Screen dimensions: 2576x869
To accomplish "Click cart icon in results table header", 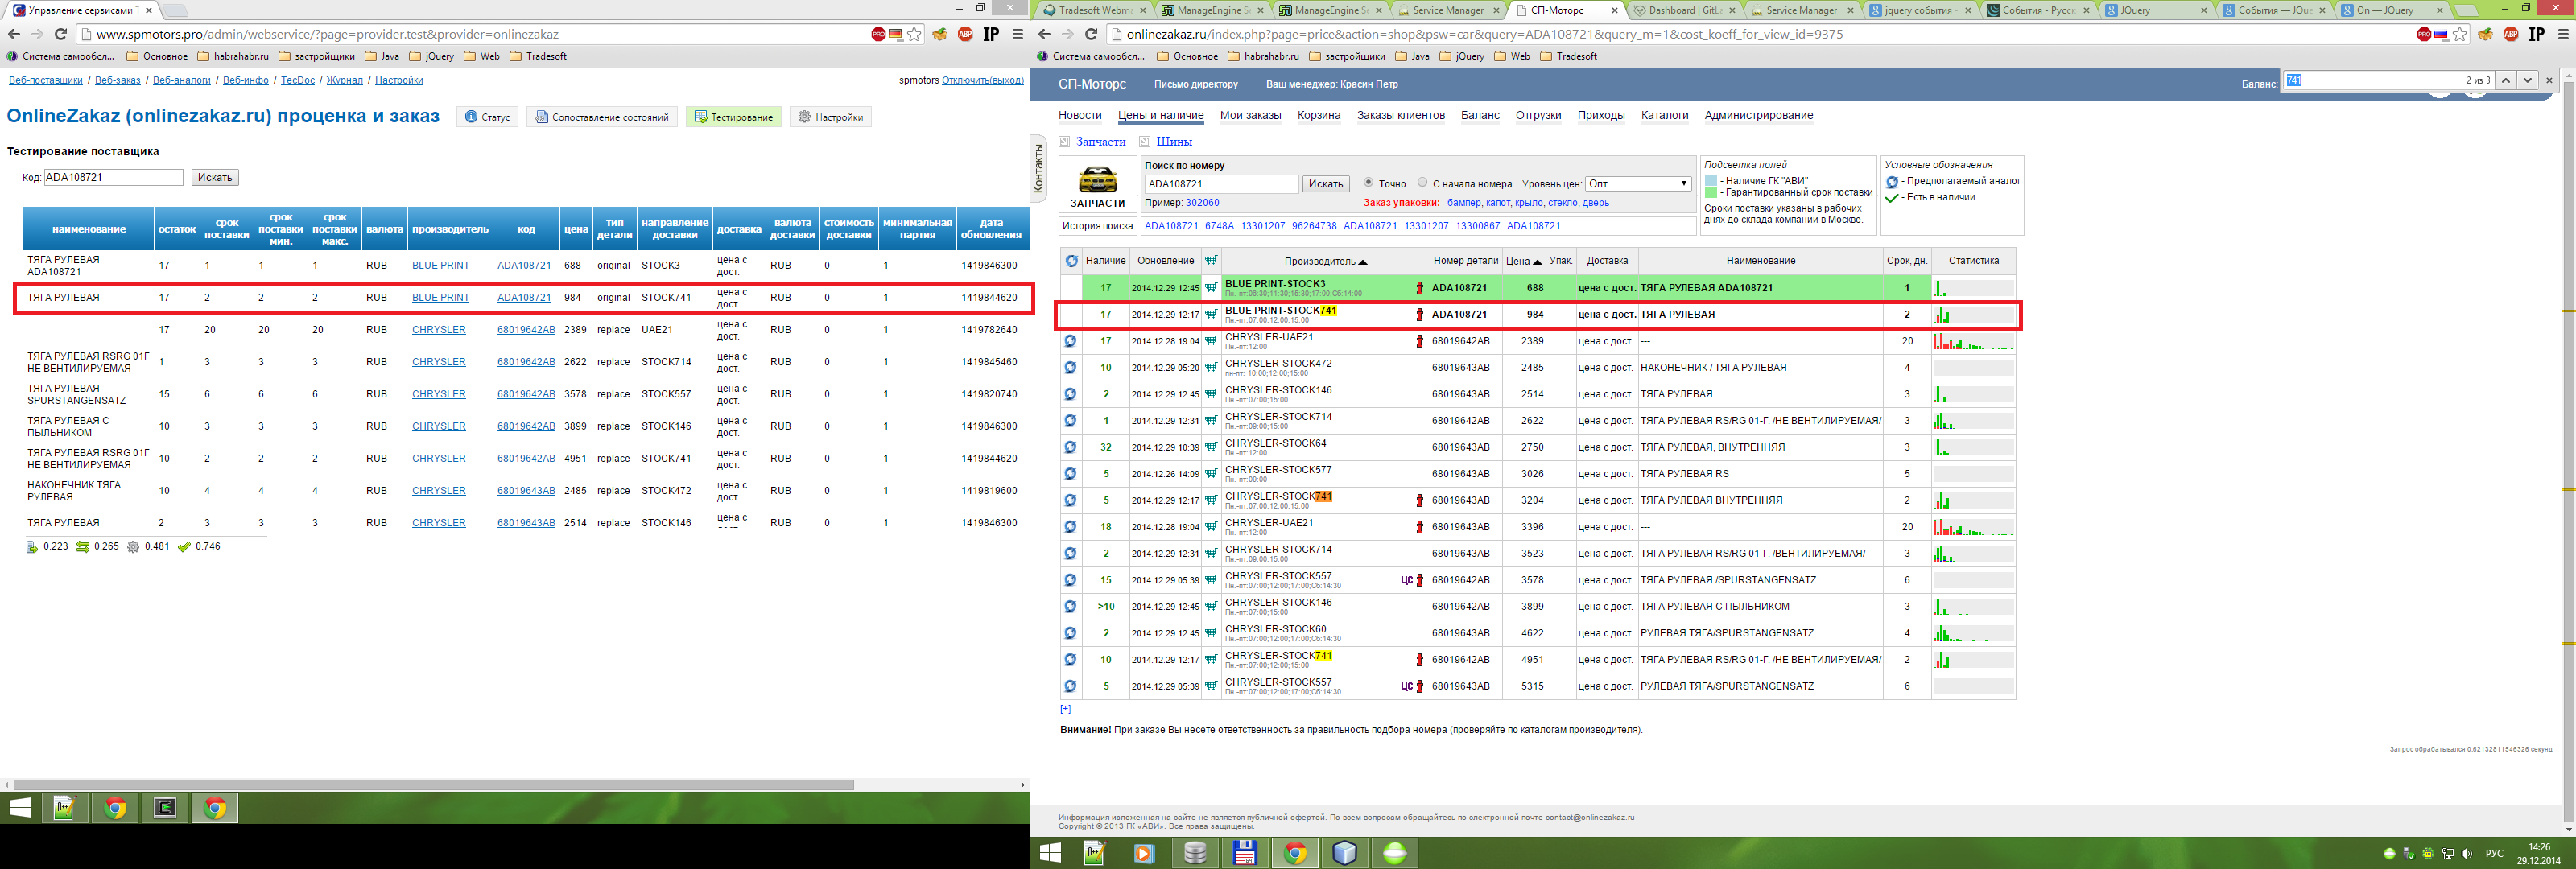I will [1211, 261].
